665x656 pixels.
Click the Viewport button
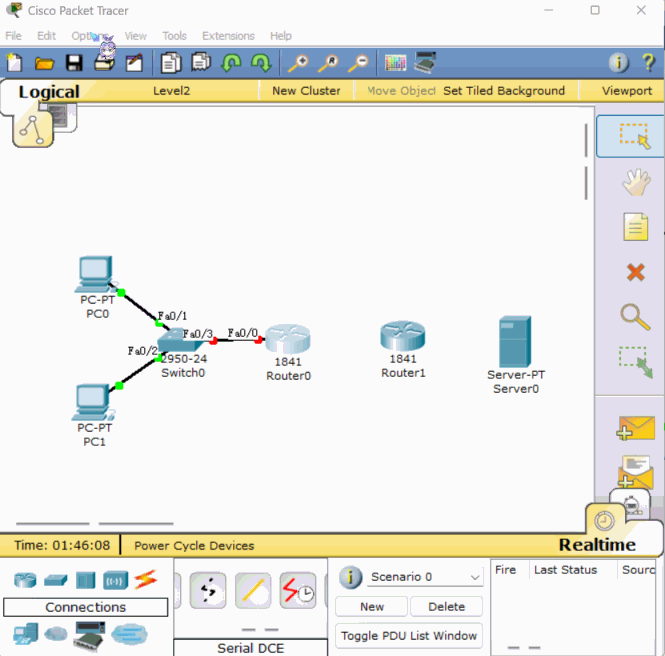point(627,91)
